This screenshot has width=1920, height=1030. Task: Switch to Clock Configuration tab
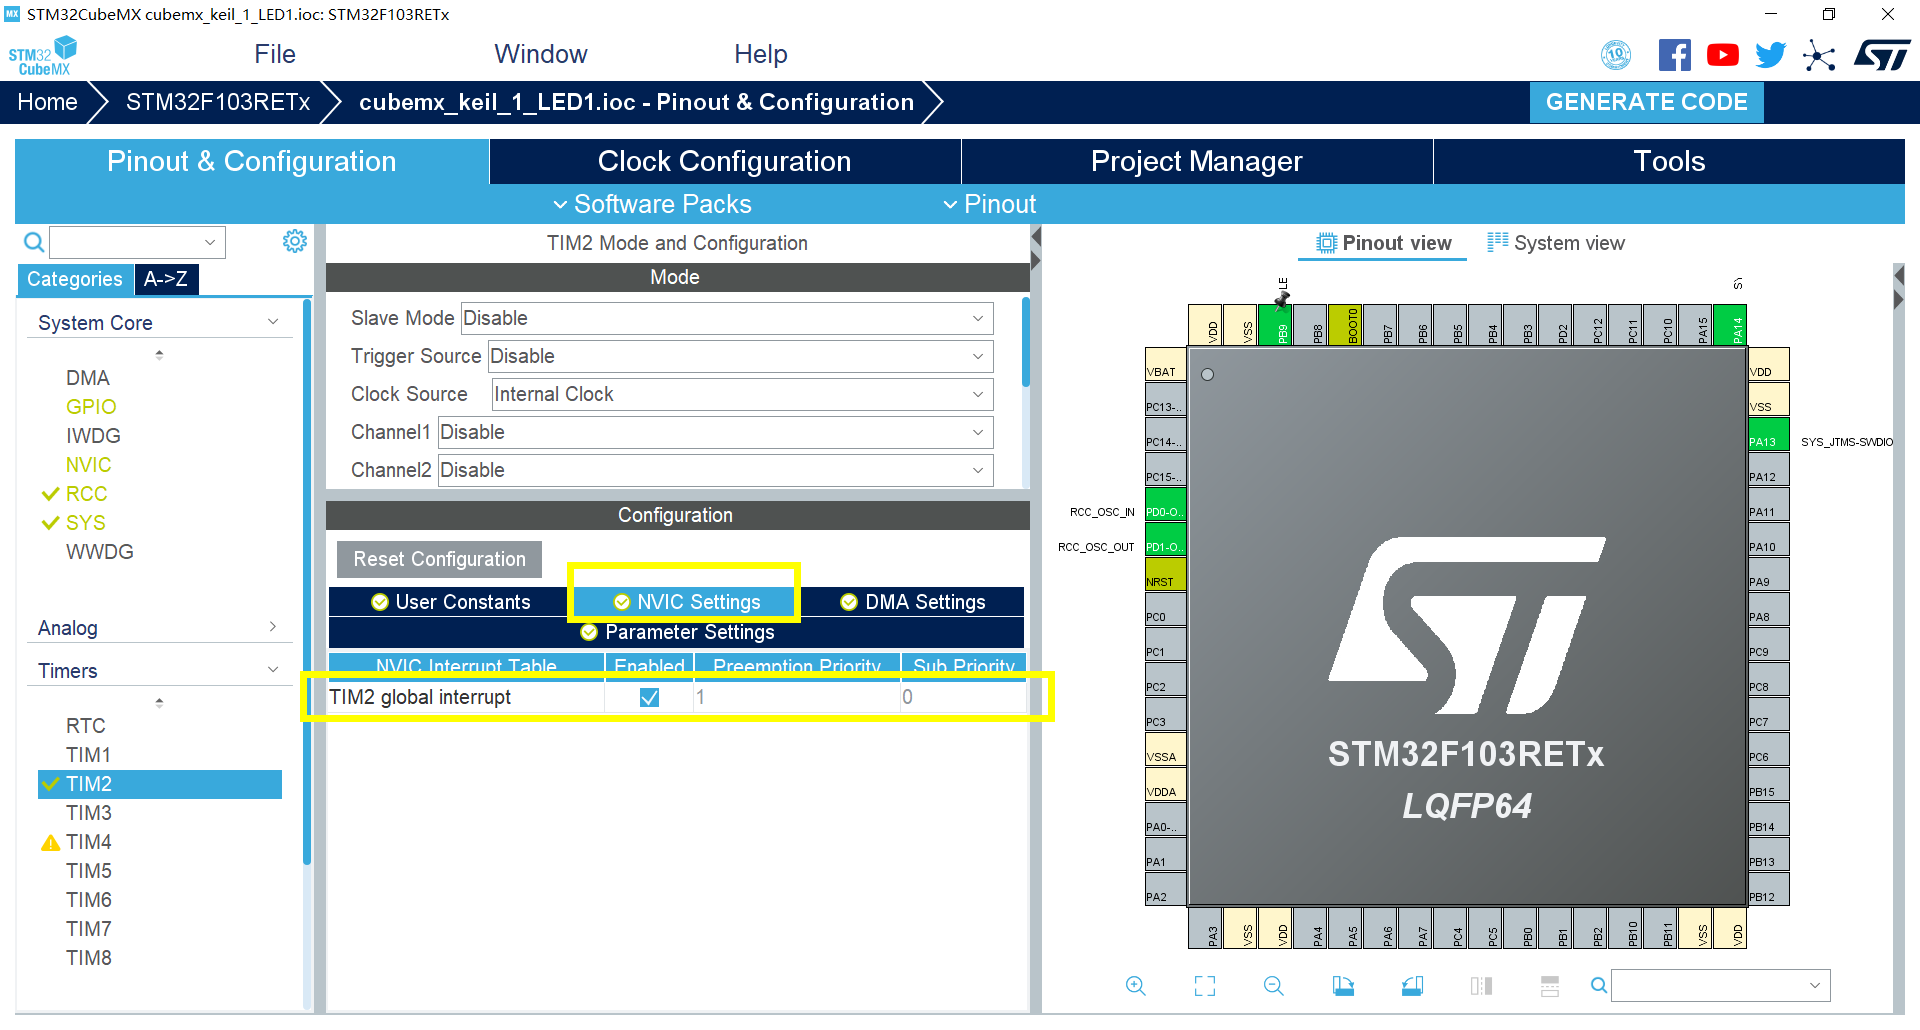pyautogui.click(x=725, y=161)
